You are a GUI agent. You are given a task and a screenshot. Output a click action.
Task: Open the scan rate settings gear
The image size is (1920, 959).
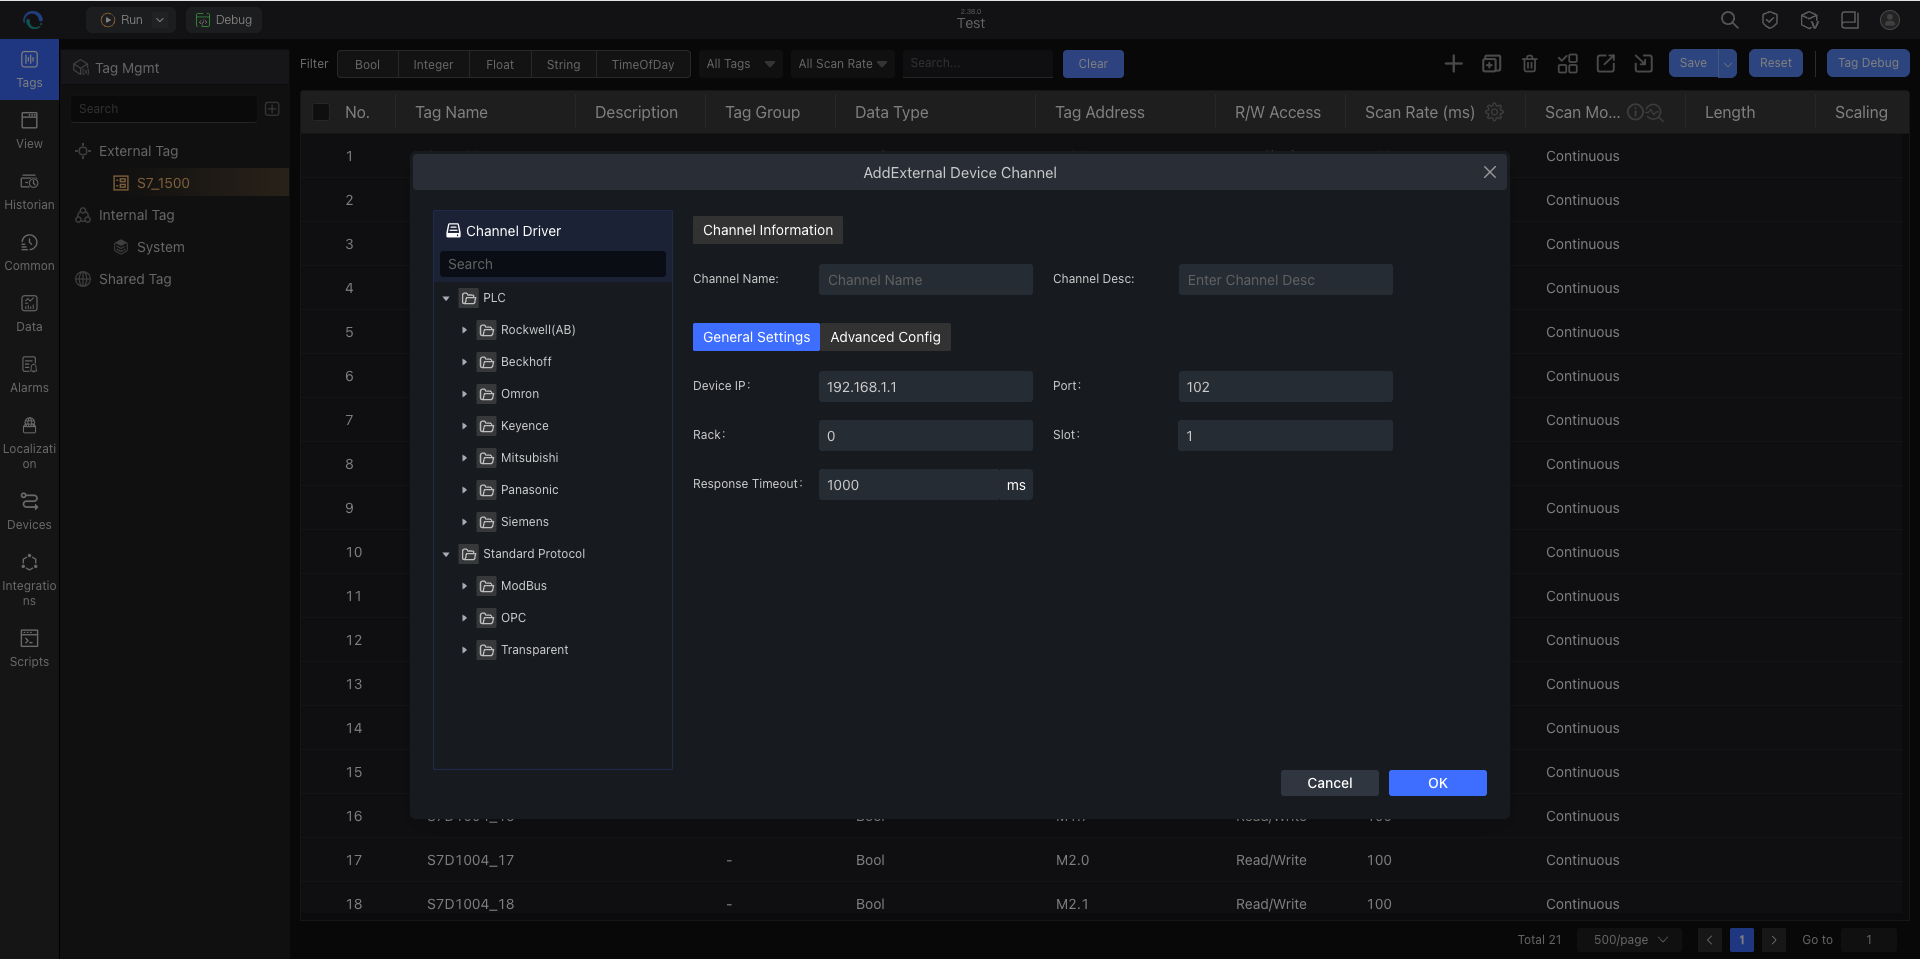click(x=1495, y=112)
